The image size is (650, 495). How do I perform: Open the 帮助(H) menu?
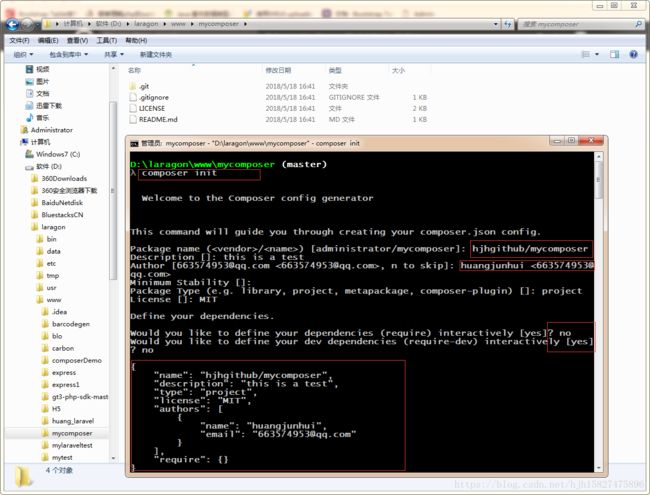136,41
